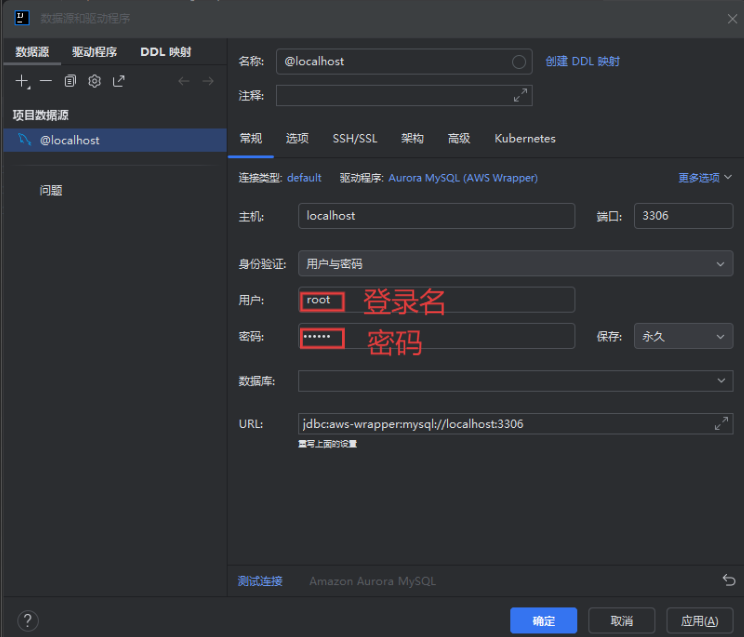Click 创建 DDL 映射 link

[582, 61]
